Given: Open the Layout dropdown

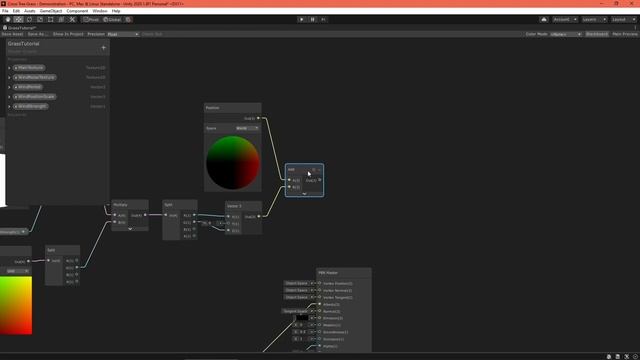Looking at the screenshot, I should (624, 20).
